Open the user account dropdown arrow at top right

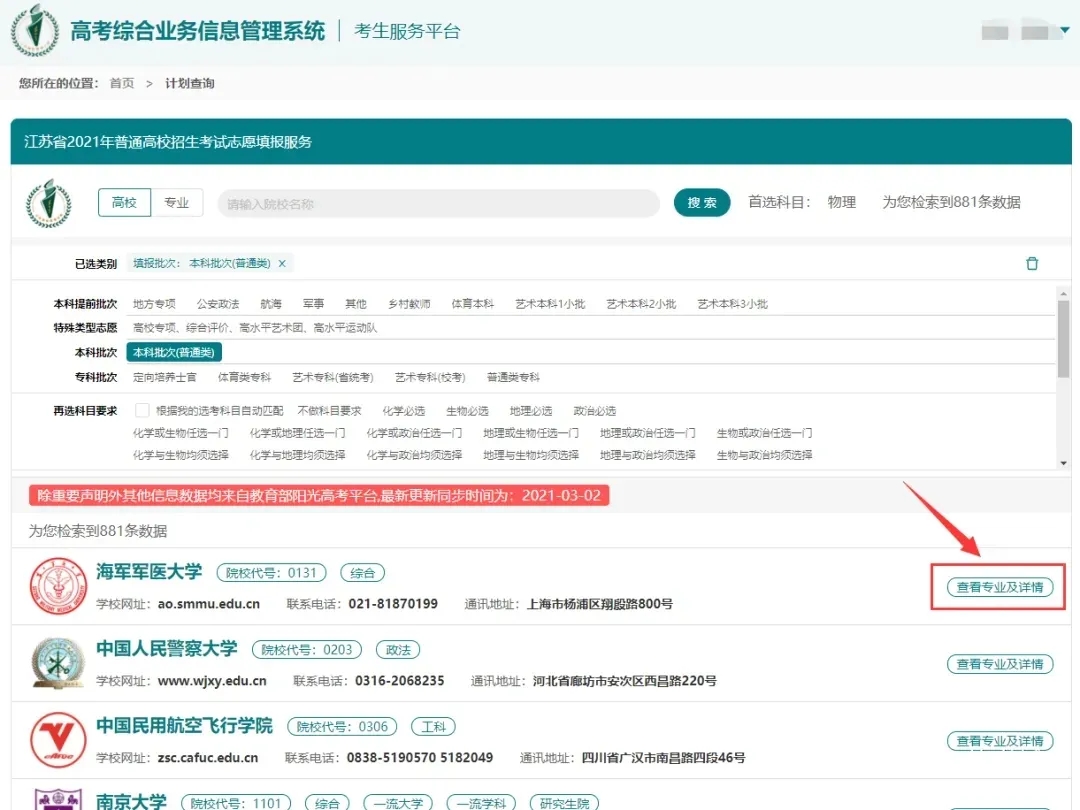[1064, 32]
